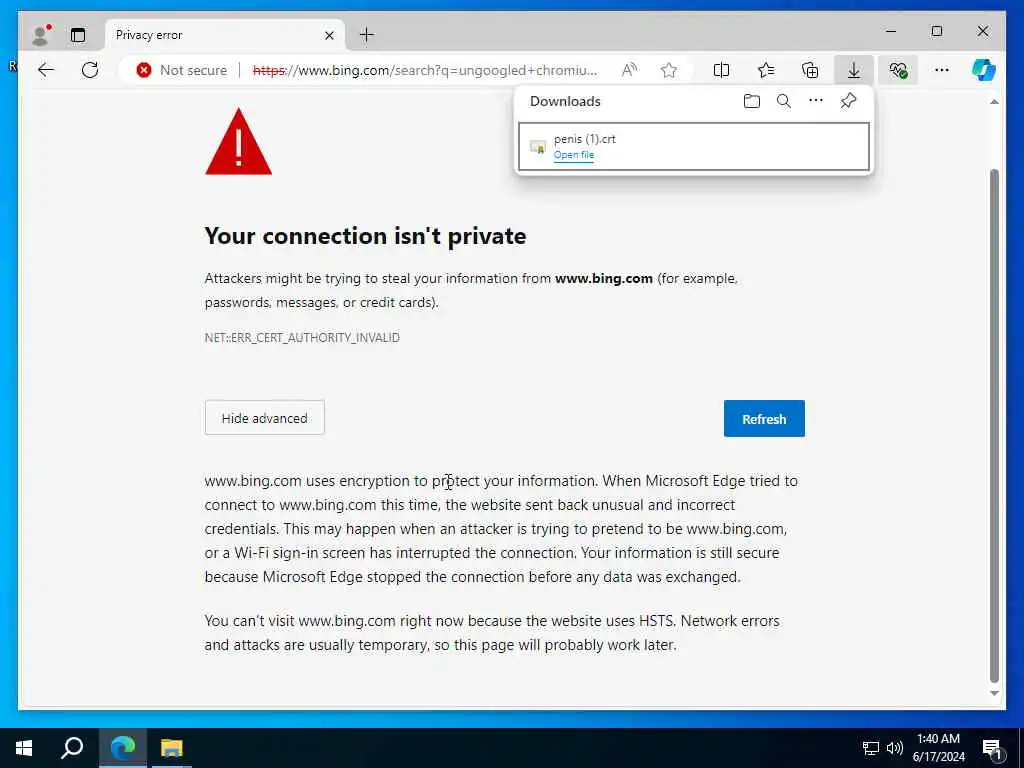The width and height of the screenshot is (1024, 768).
Task: Add page to favorites star
Action: (x=668, y=70)
